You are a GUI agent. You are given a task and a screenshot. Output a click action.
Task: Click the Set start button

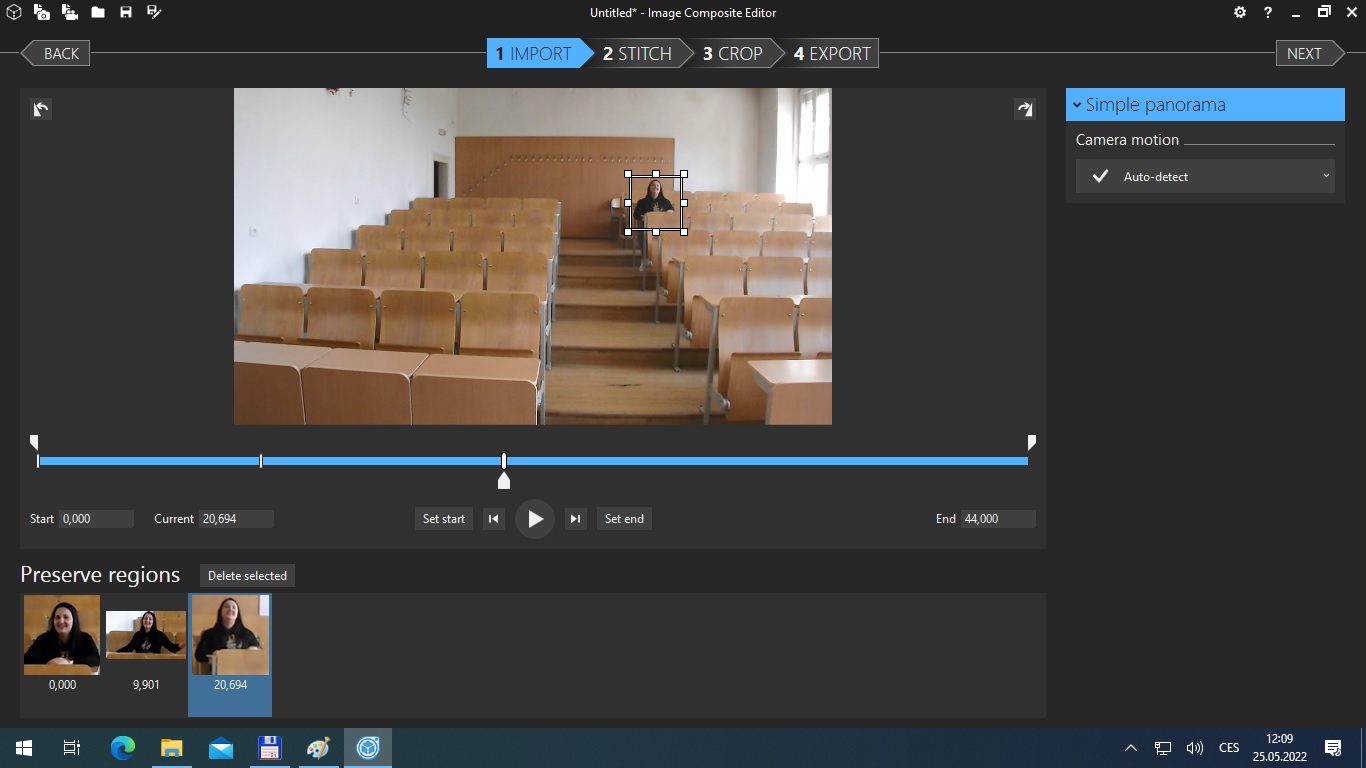coord(444,518)
